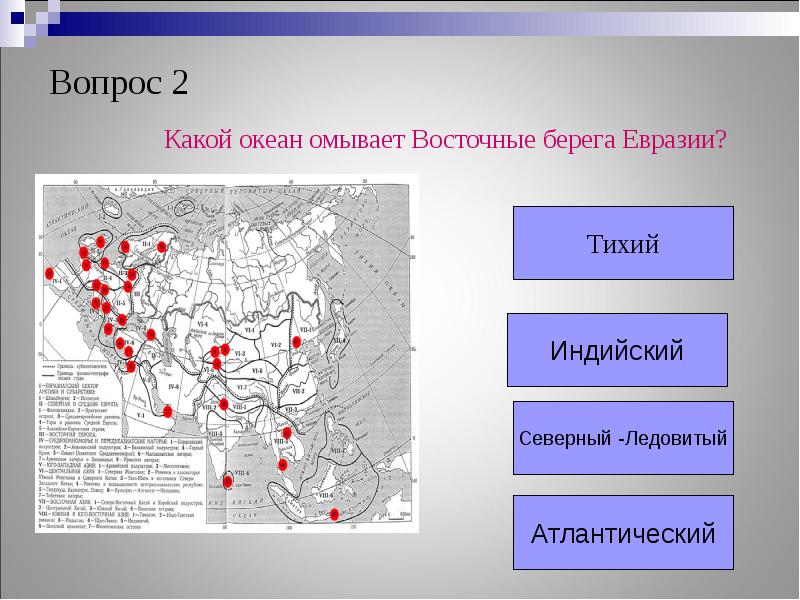The height and width of the screenshot is (600, 800).
Task: Click the red marker on the Malay Peninsula
Action: click(282, 464)
